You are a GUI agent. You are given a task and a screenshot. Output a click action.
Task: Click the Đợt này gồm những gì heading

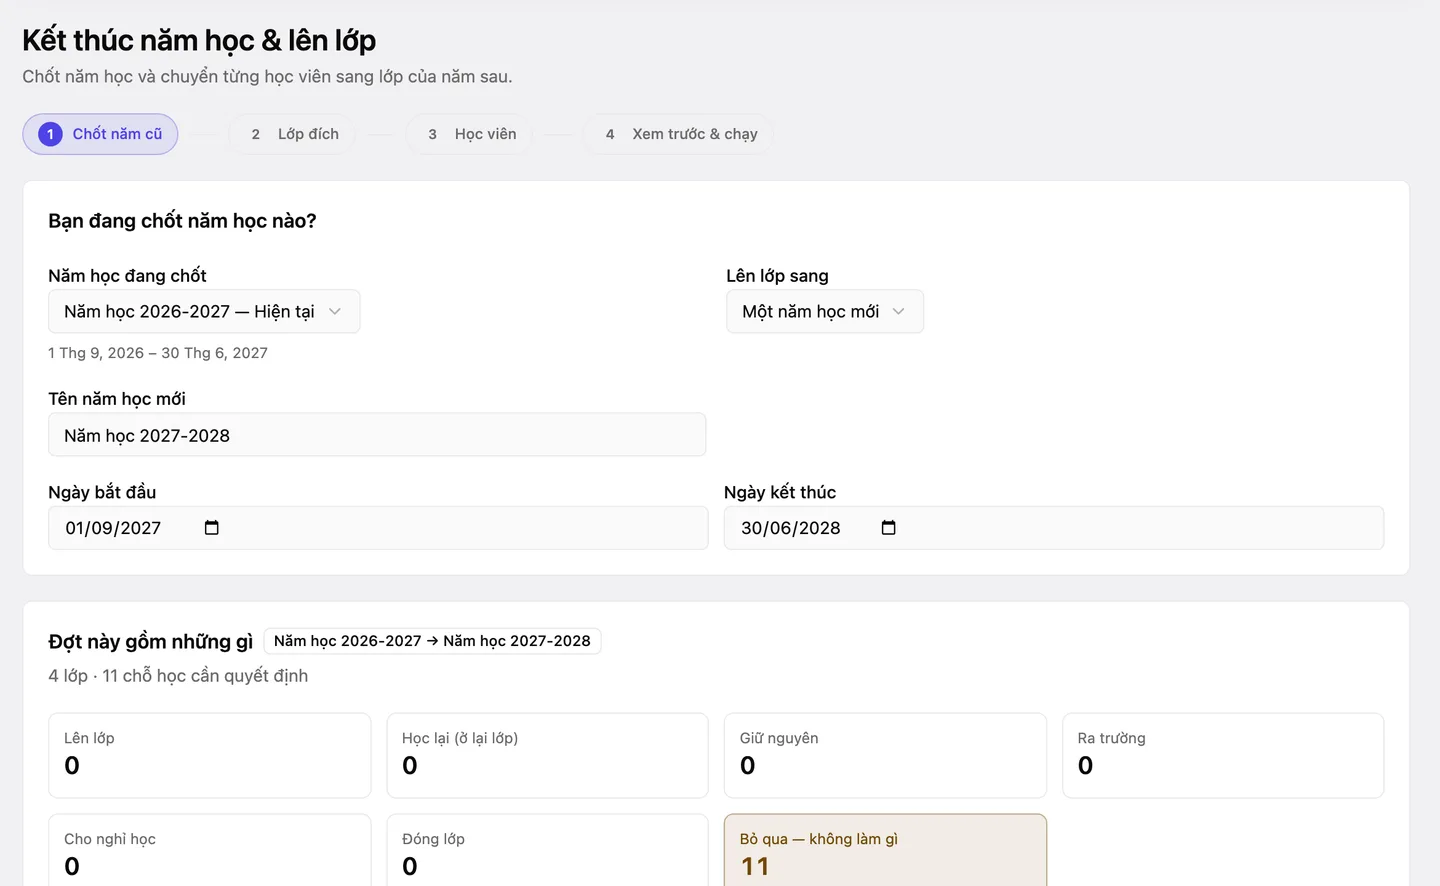(x=150, y=641)
